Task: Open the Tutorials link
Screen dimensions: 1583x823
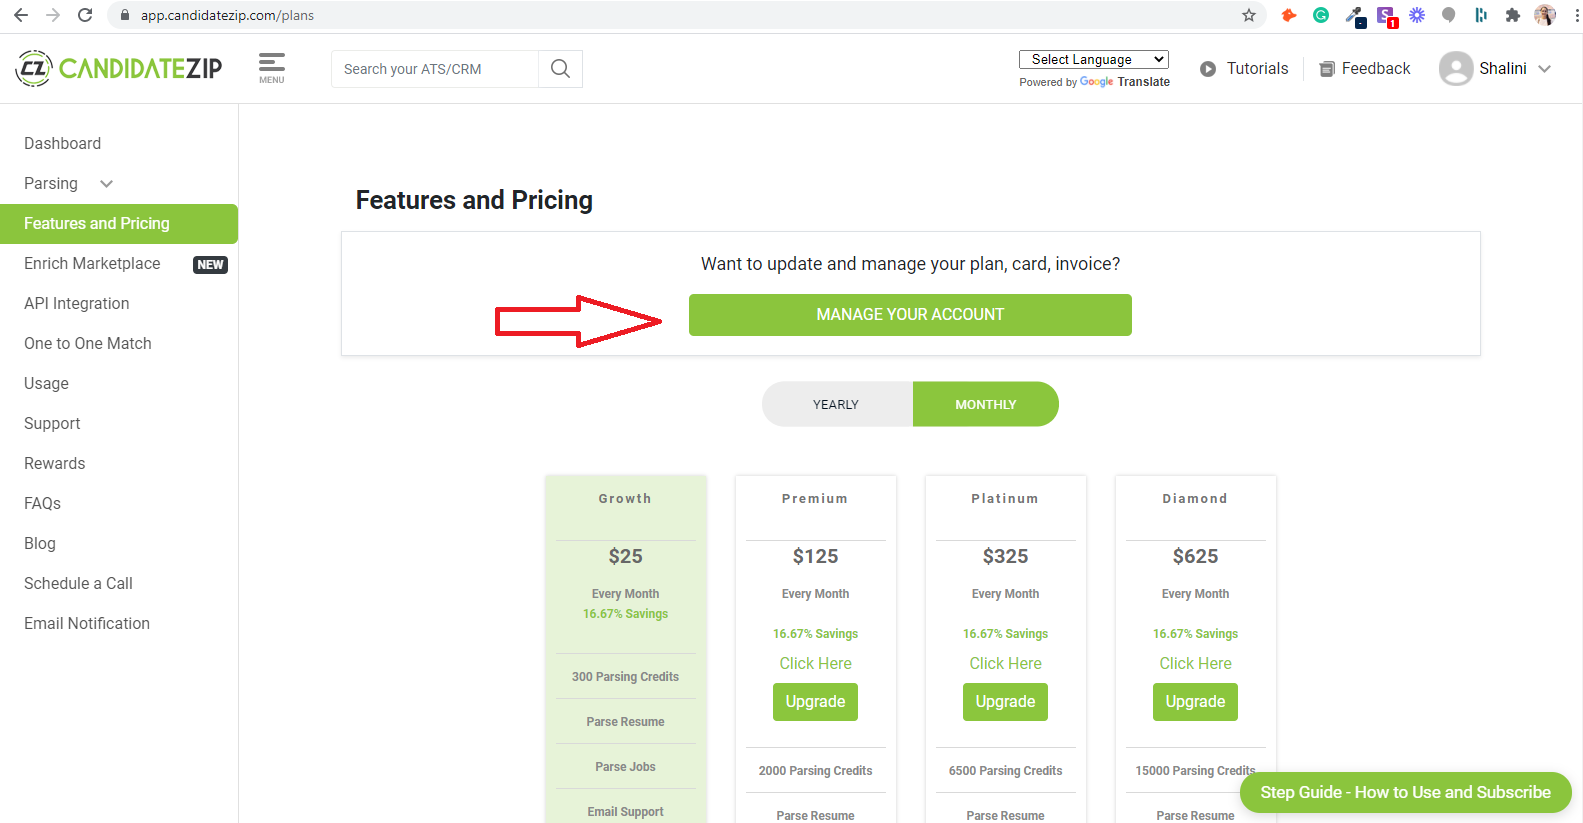Action: pos(1257,68)
